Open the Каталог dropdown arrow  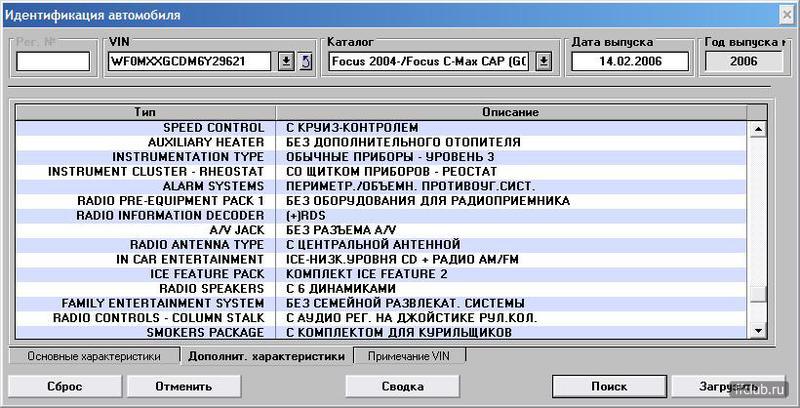point(544,62)
